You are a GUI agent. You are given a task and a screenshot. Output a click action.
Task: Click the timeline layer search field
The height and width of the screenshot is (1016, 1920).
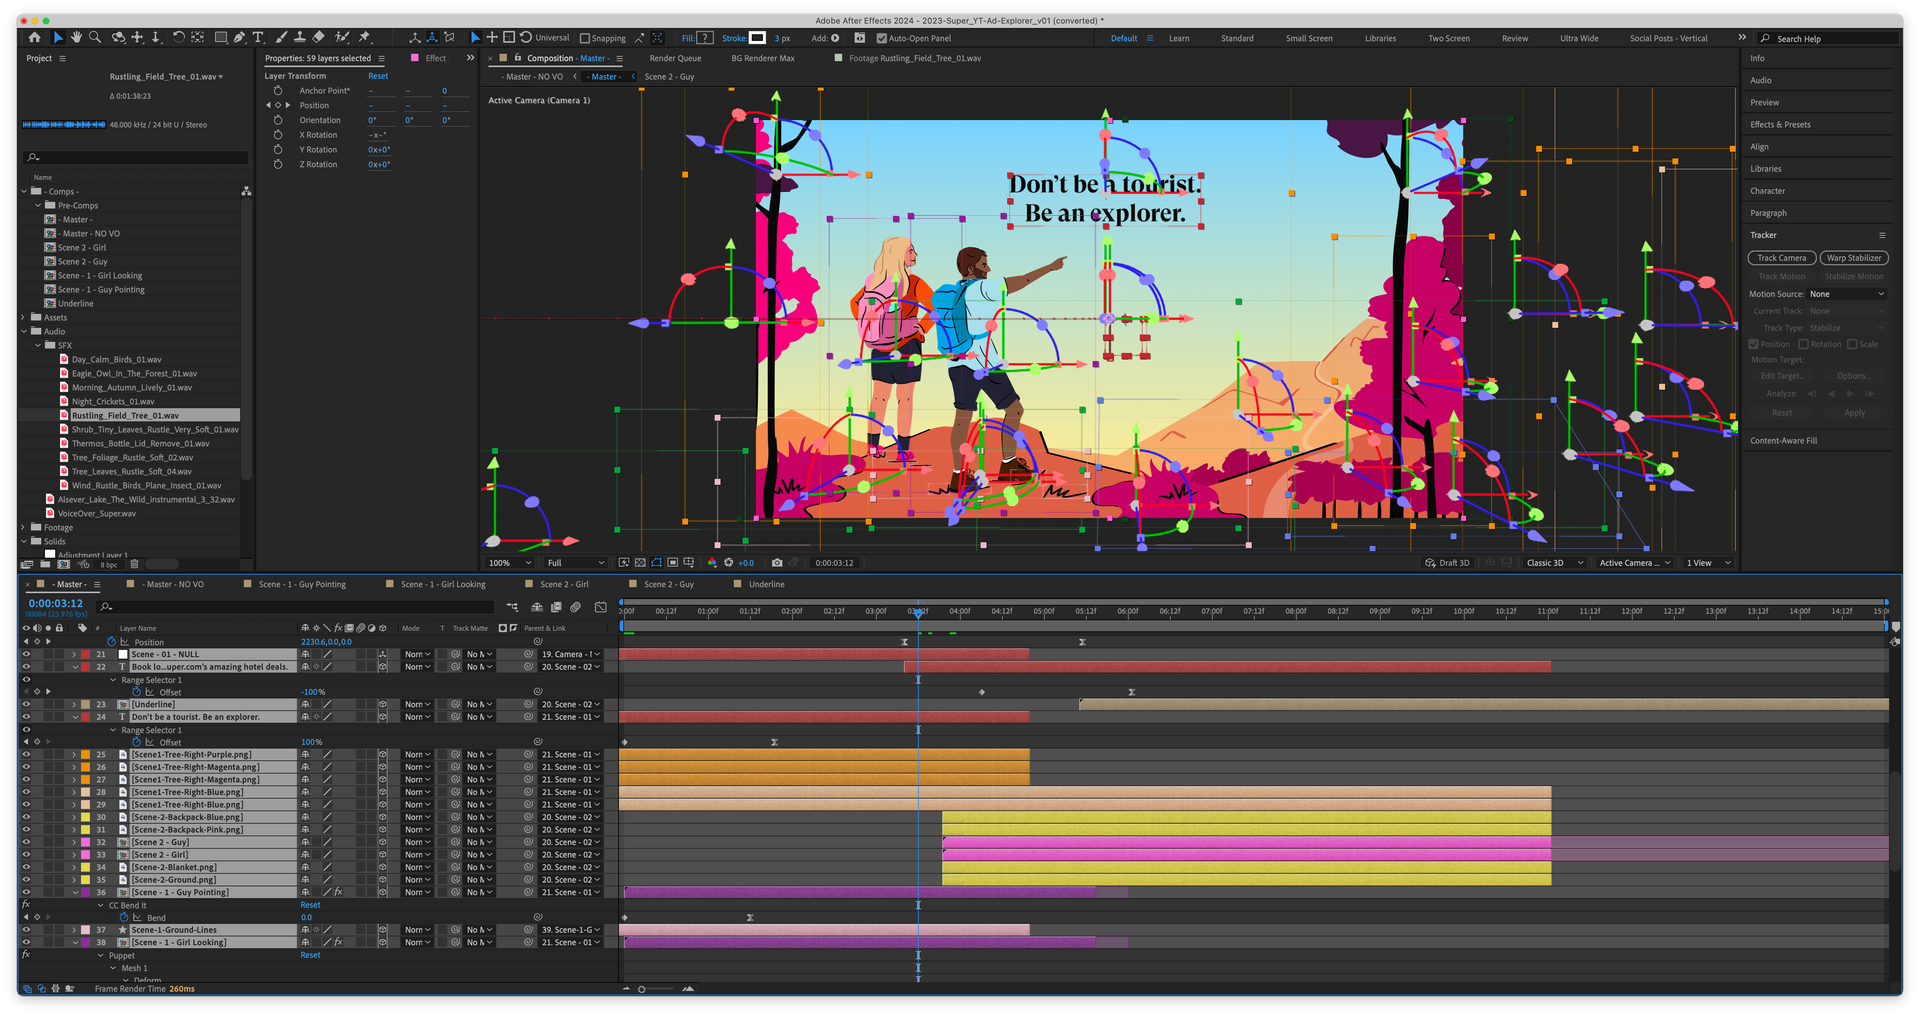[300, 607]
